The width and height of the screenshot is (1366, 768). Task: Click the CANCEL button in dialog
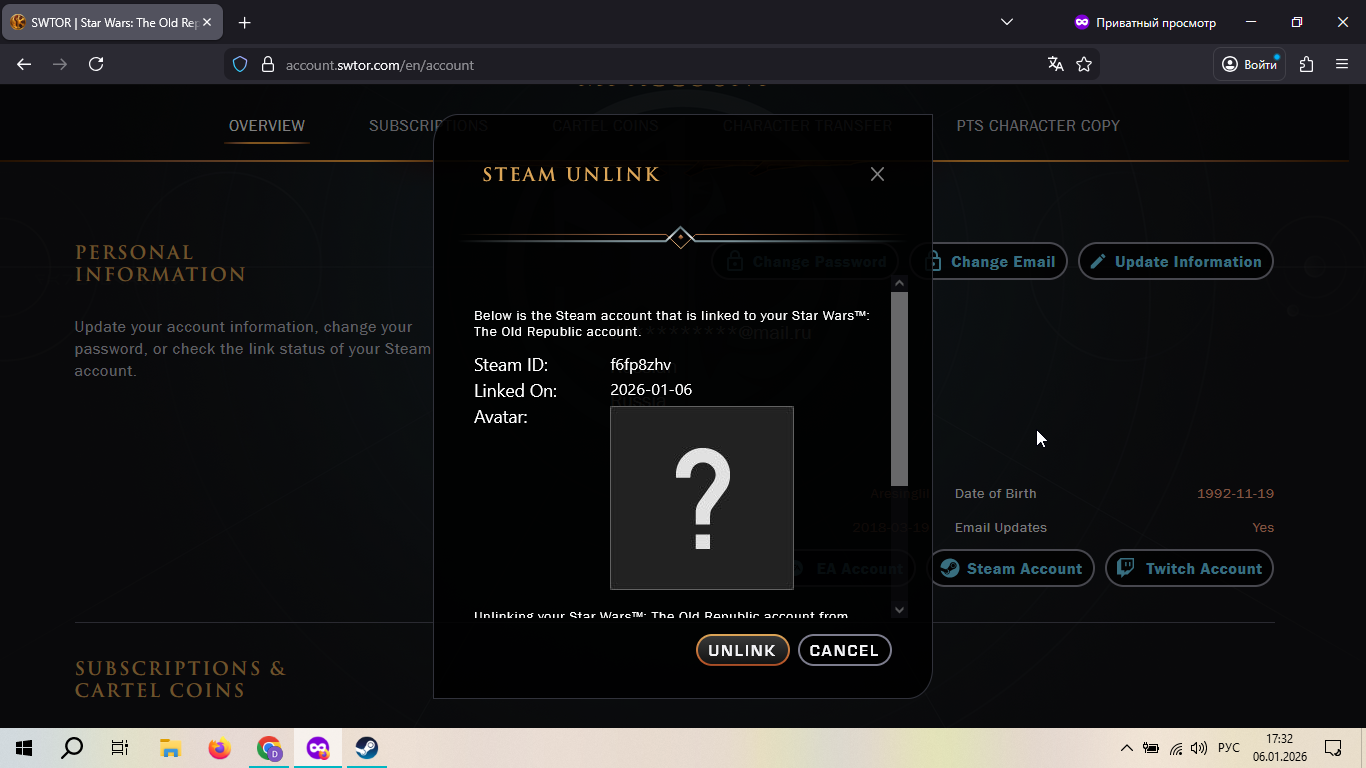[x=844, y=650]
